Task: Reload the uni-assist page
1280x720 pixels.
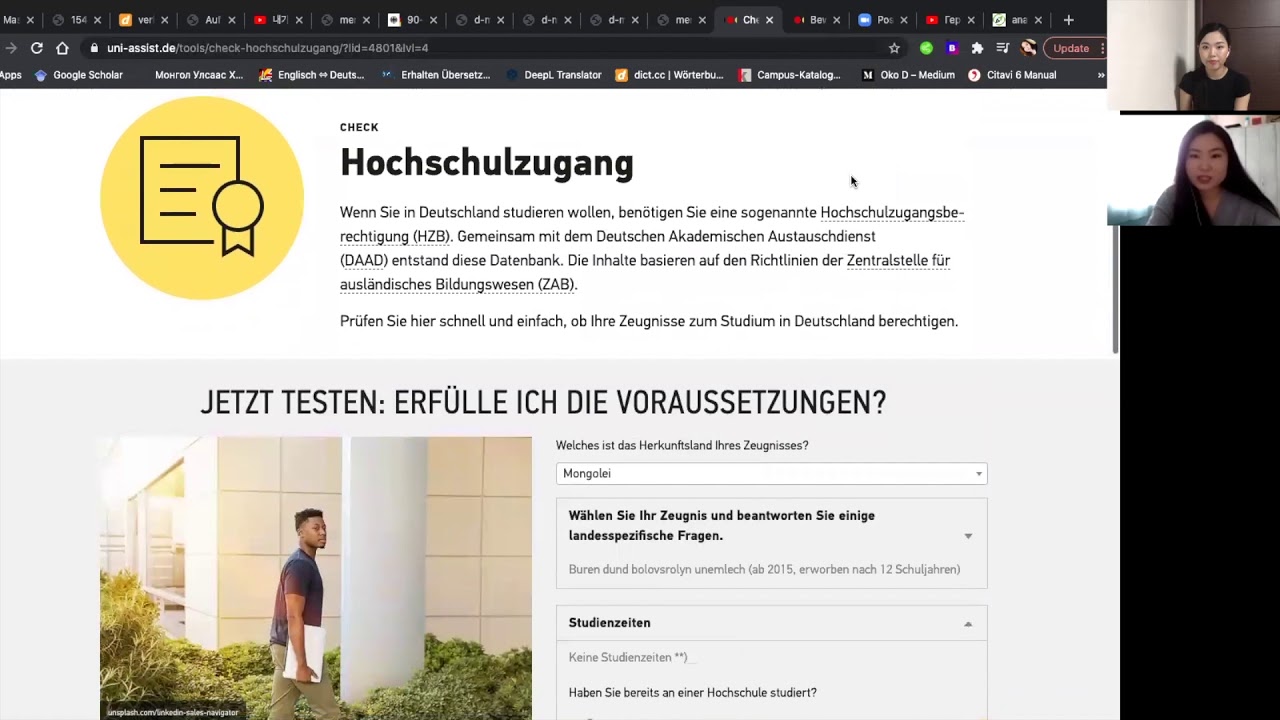Action: [x=37, y=48]
